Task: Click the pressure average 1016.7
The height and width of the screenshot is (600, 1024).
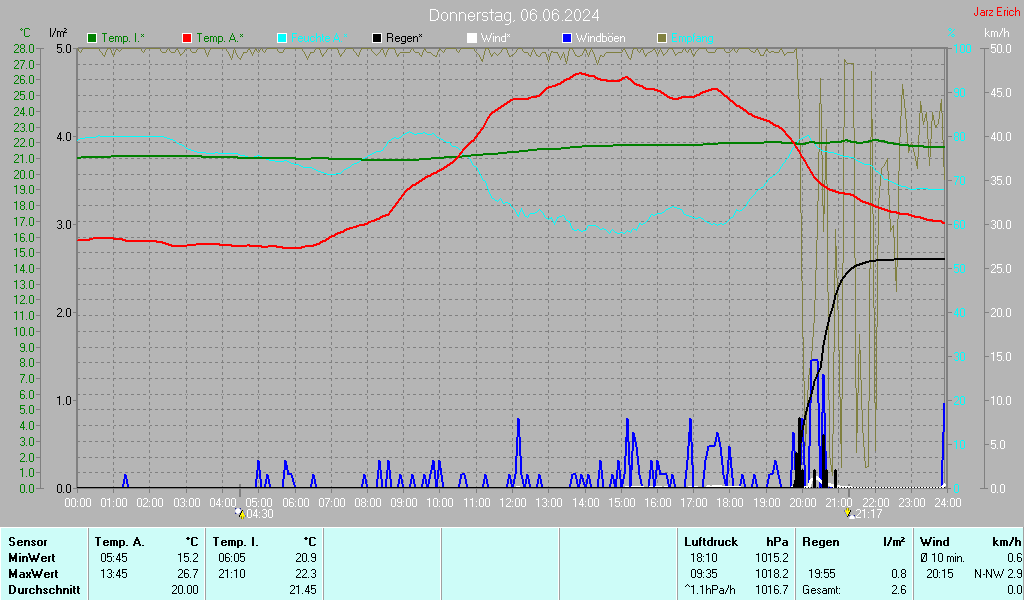Action: point(772,590)
